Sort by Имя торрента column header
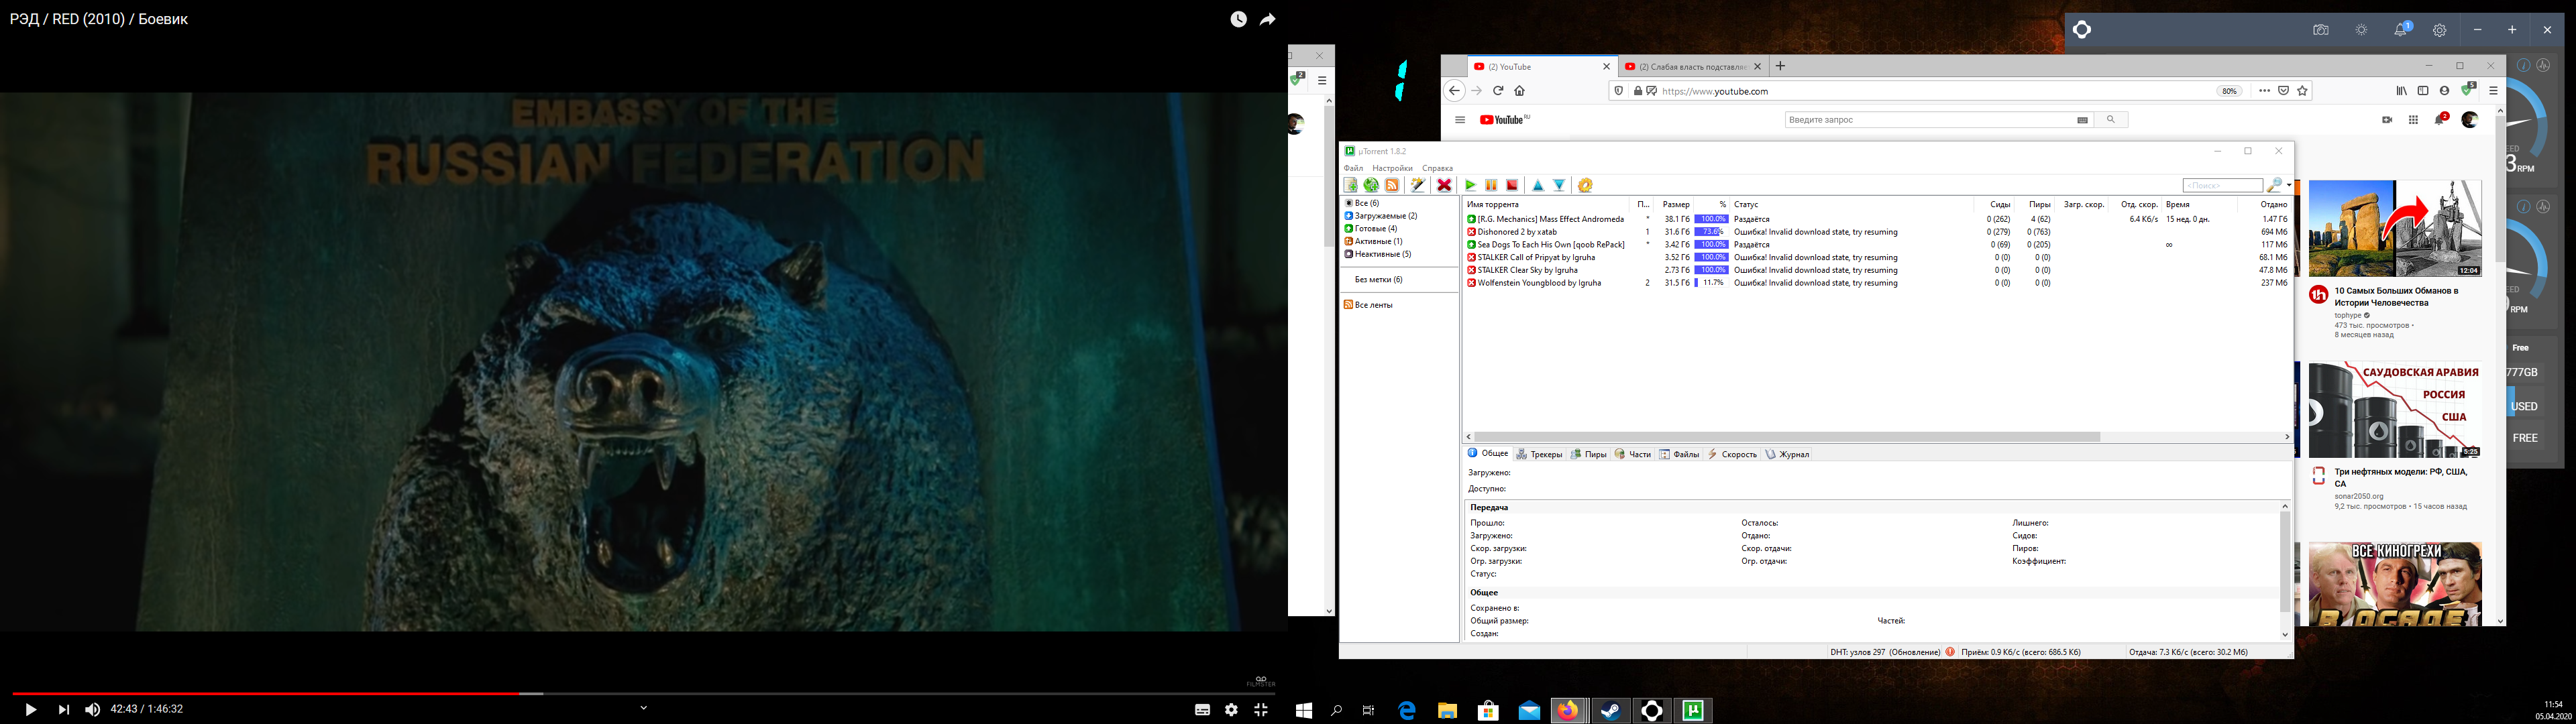The image size is (2576, 724). click(1546, 204)
